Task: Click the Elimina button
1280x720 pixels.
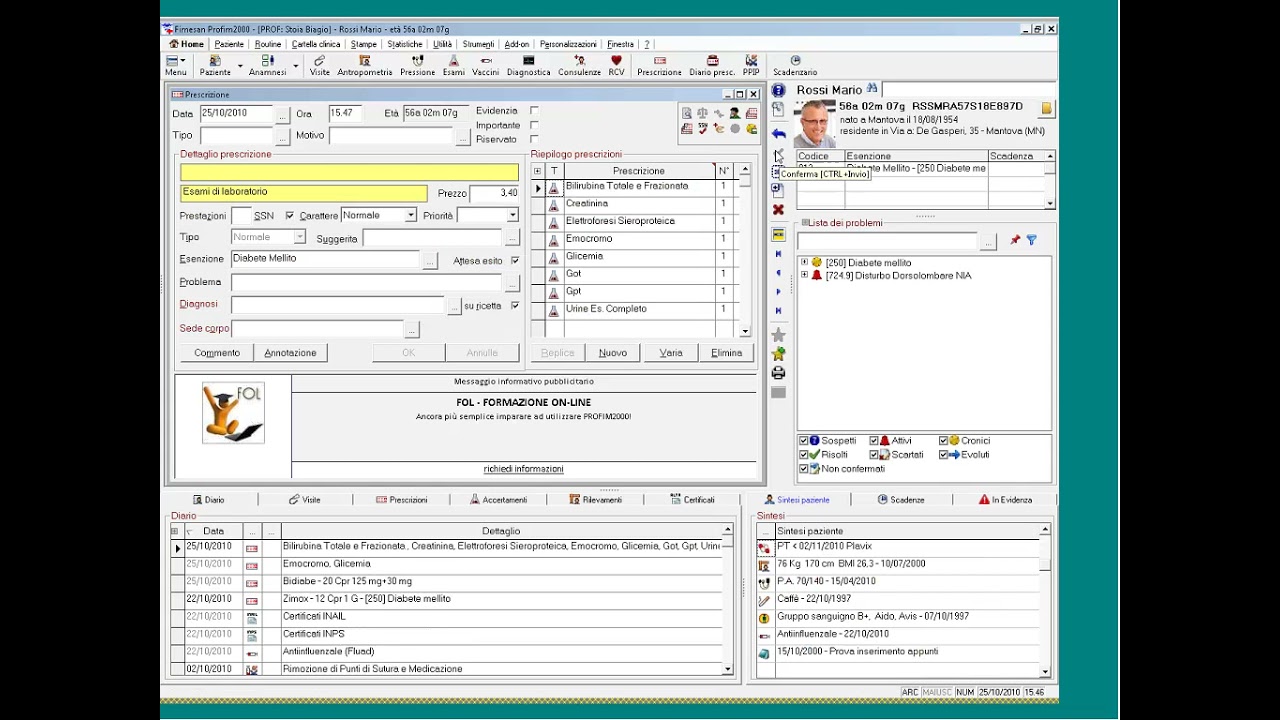Action: [726, 353]
